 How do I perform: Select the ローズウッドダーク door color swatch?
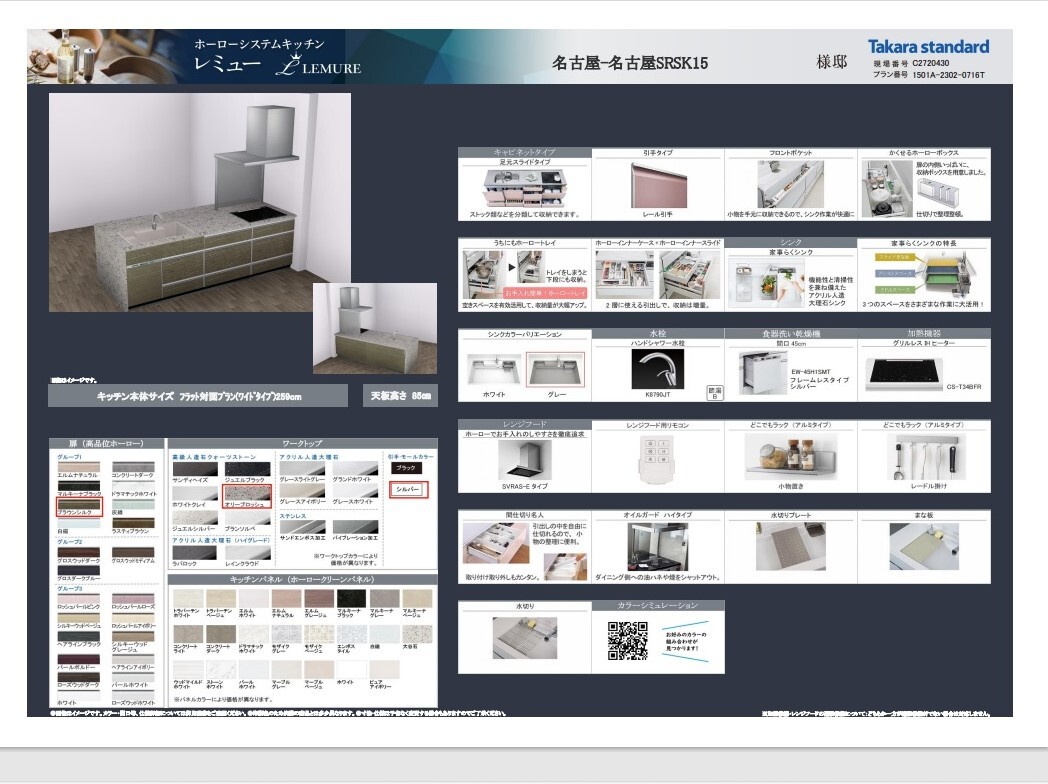(79, 676)
